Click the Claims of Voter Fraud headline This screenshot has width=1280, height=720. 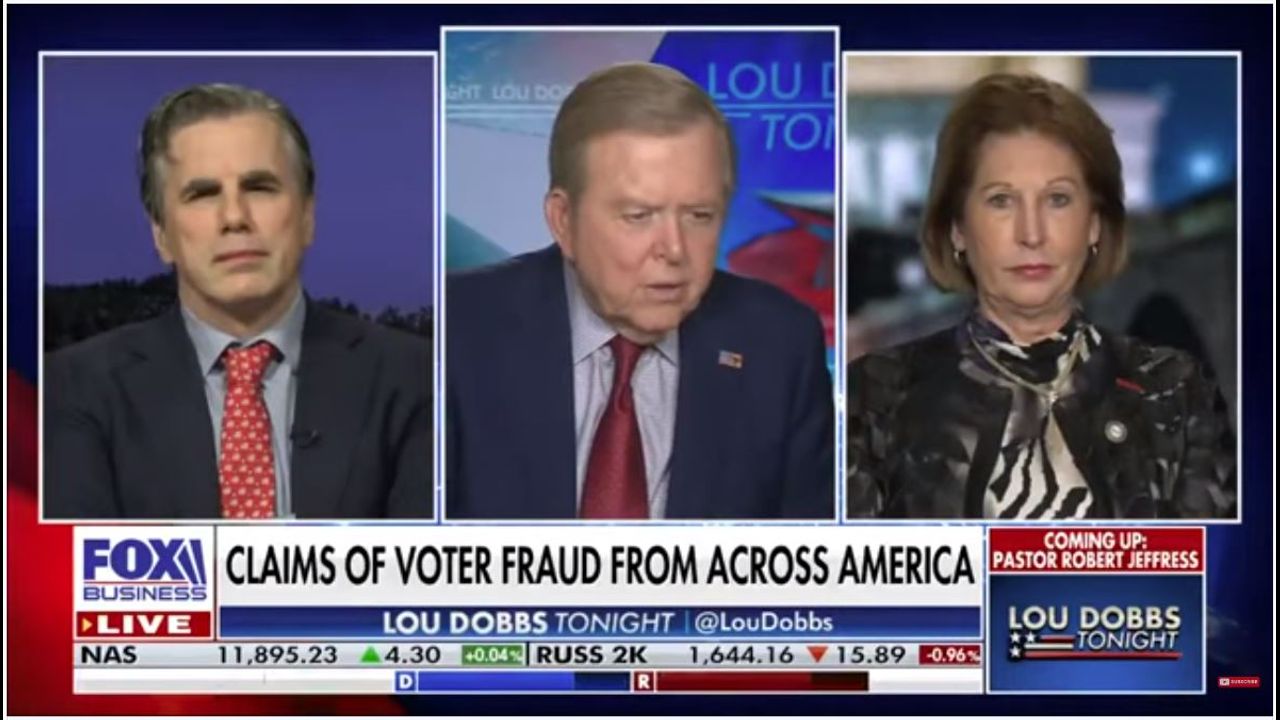[x=599, y=565]
